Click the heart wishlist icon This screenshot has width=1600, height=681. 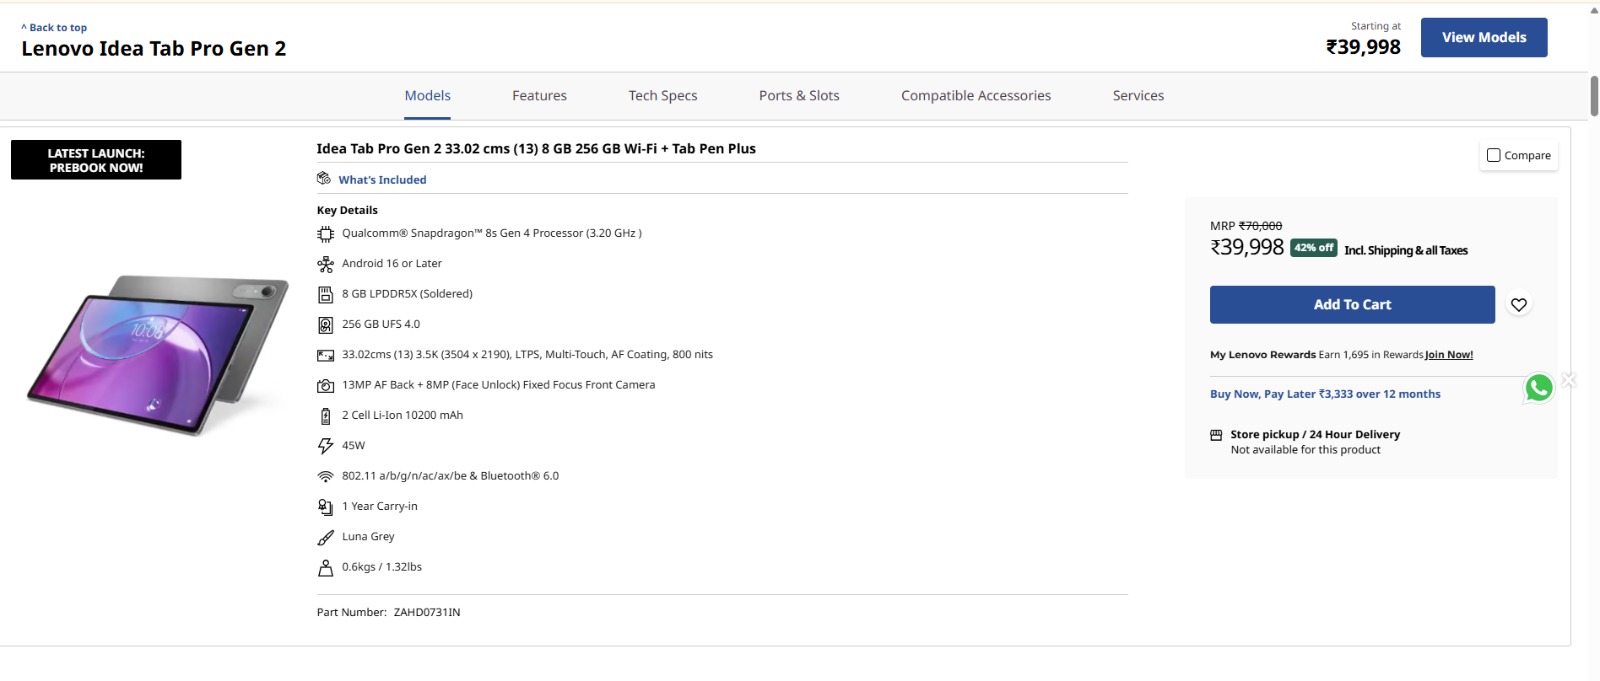[x=1518, y=305]
